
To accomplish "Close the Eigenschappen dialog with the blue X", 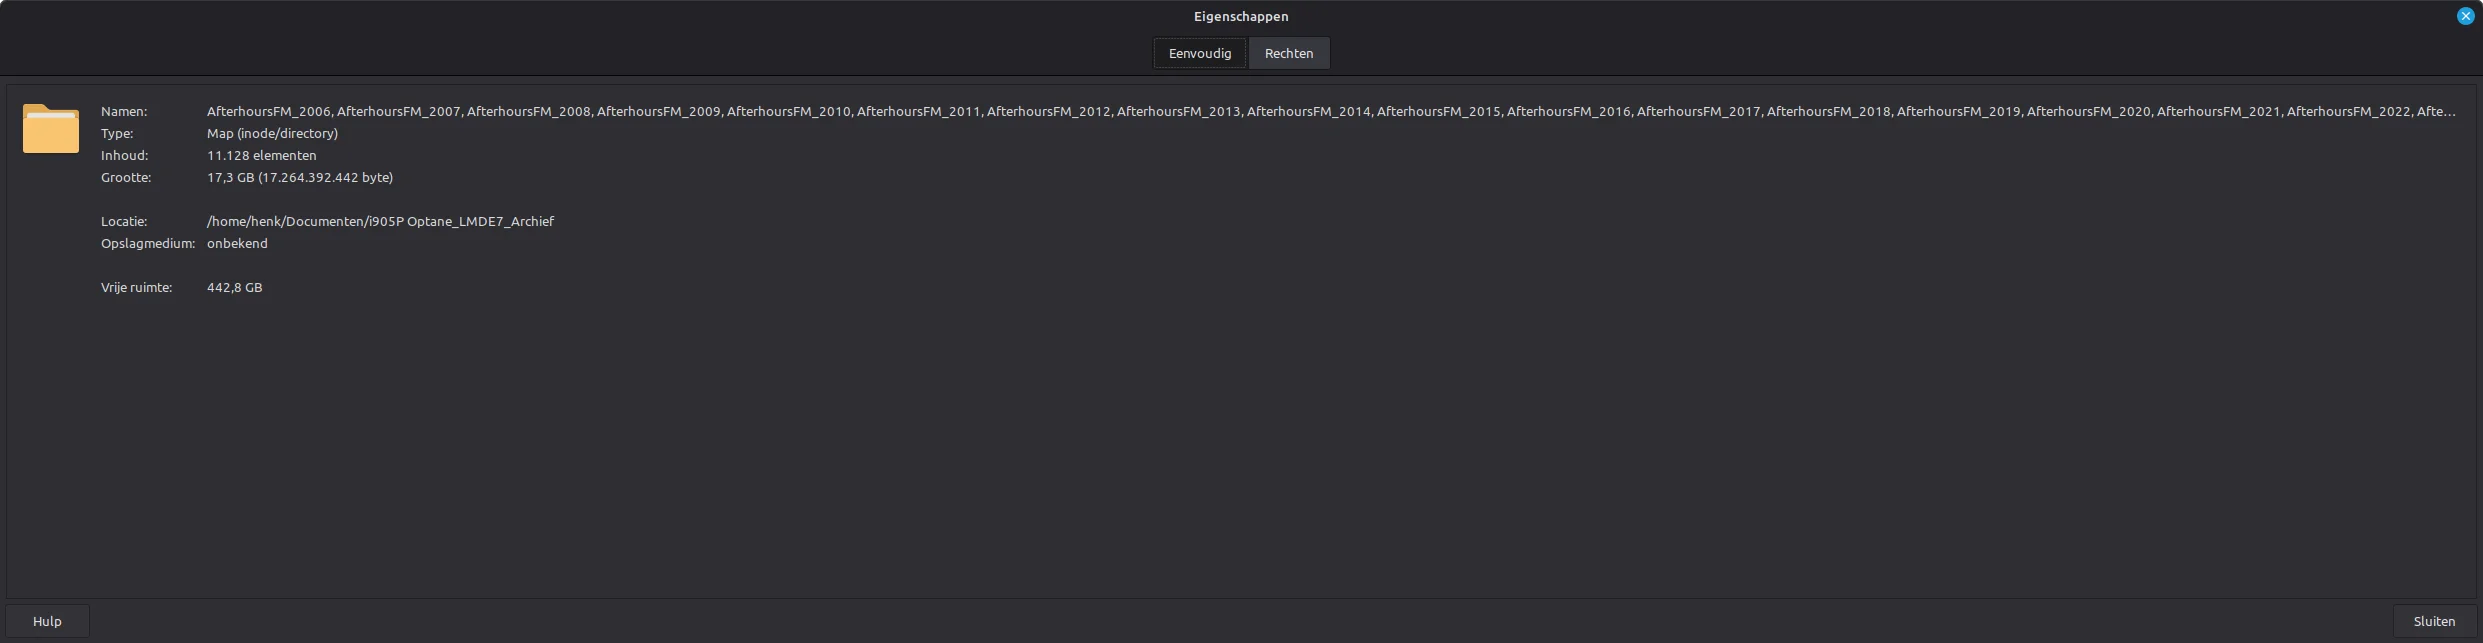I will [x=2465, y=16].
